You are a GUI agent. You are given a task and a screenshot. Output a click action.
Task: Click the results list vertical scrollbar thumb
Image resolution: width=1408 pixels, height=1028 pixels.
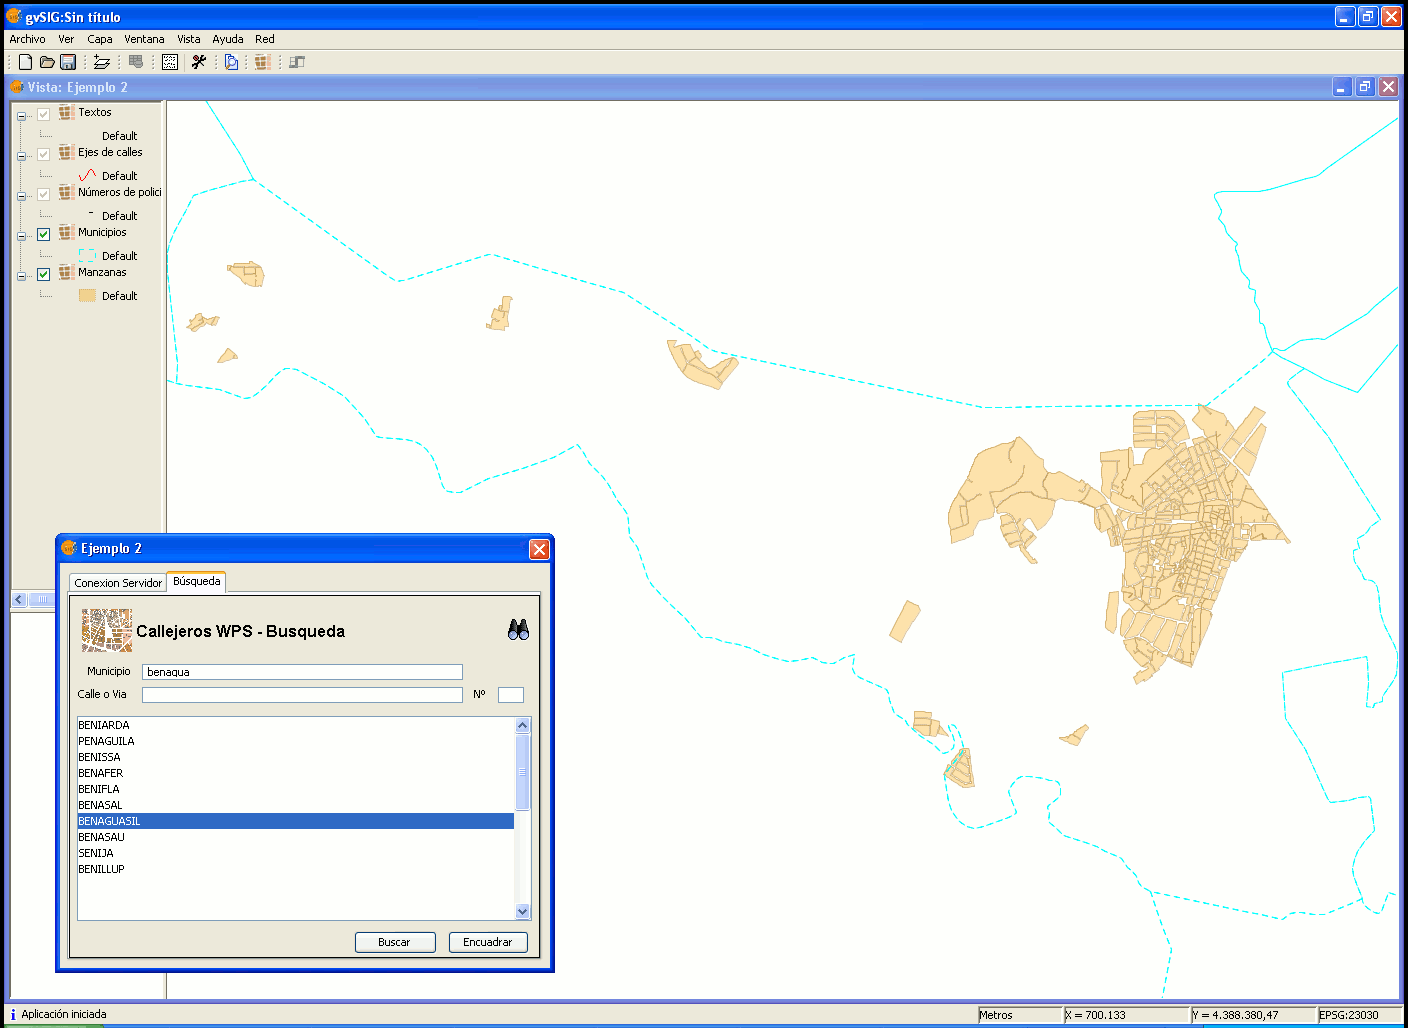click(522, 772)
